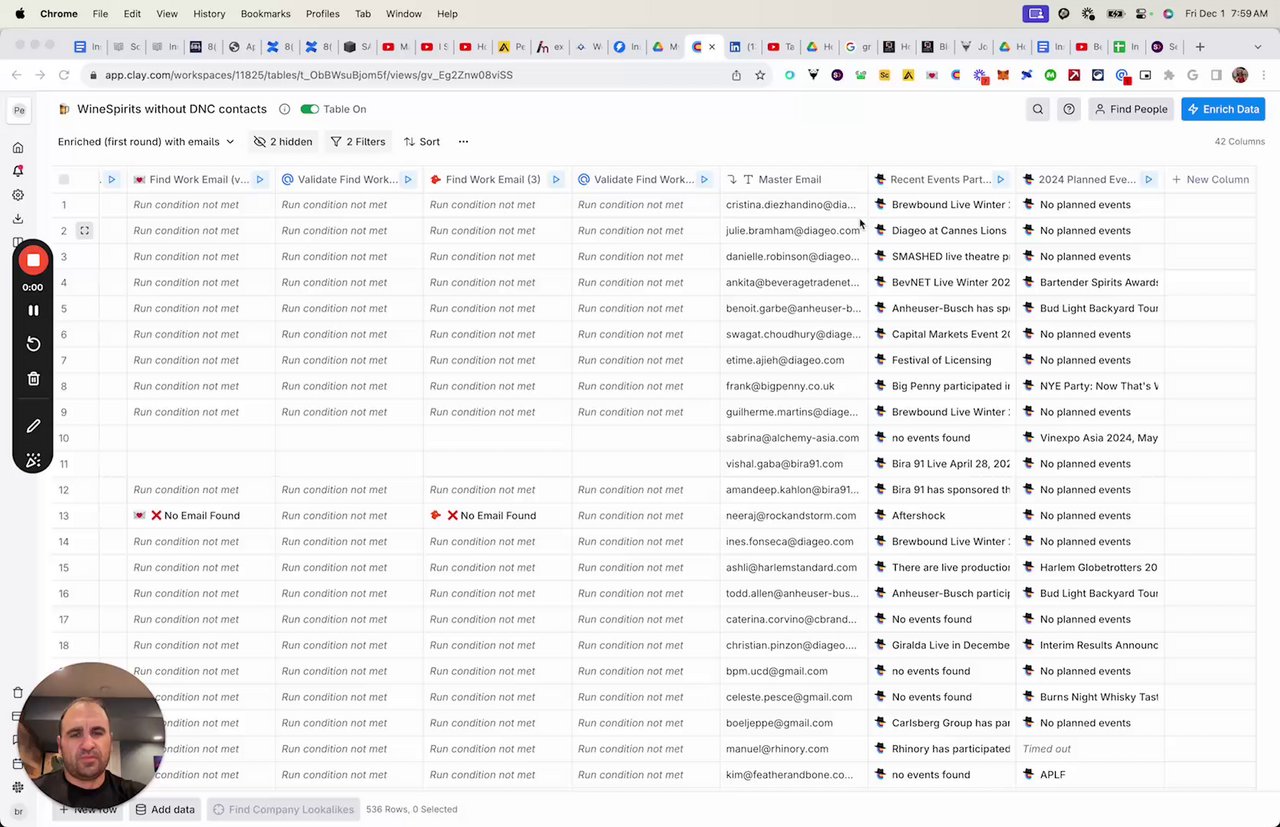The width and height of the screenshot is (1280, 827).
Task: Expand row 2 using the expand icon
Action: click(85, 231)
